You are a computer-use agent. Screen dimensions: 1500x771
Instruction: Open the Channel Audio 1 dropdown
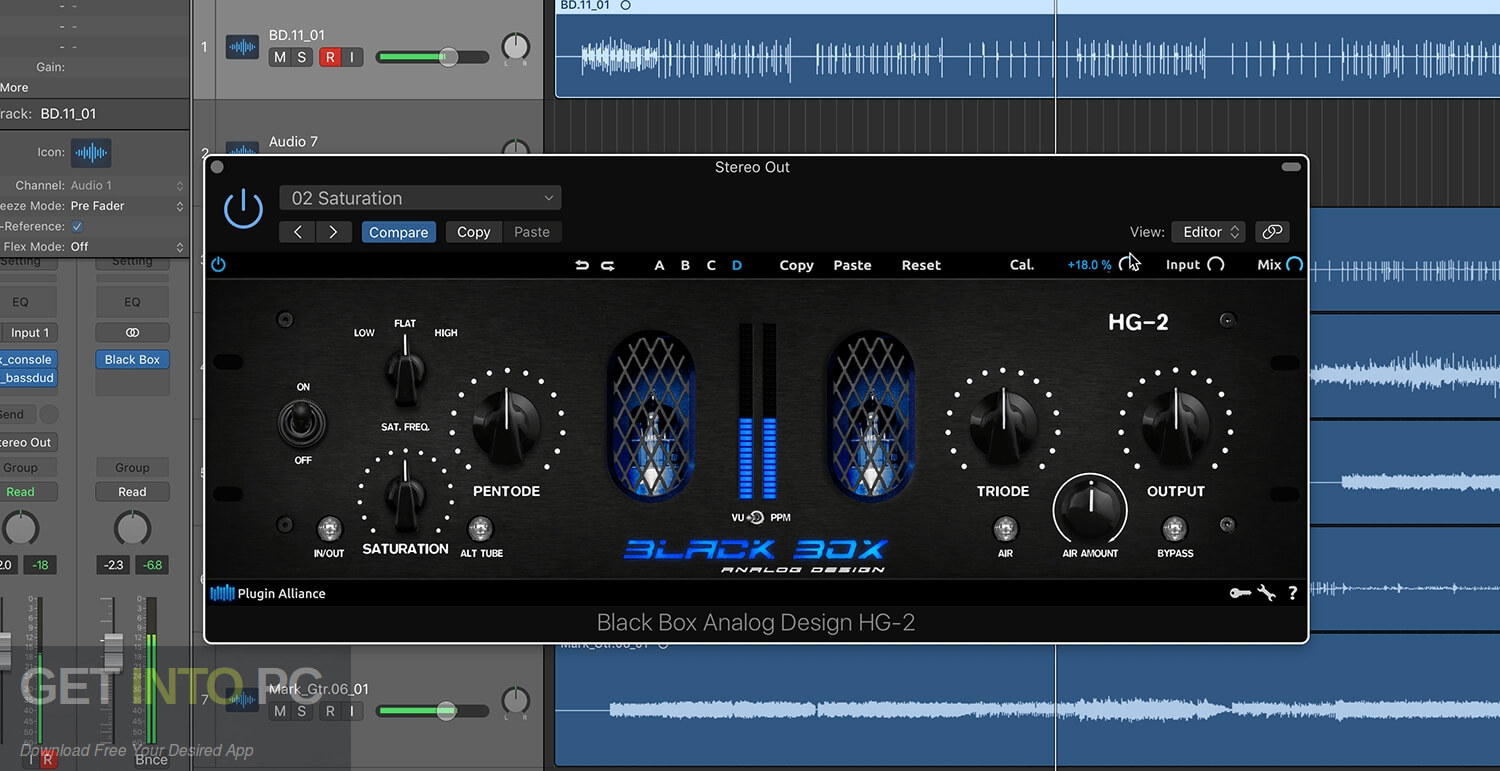point(127,185)
